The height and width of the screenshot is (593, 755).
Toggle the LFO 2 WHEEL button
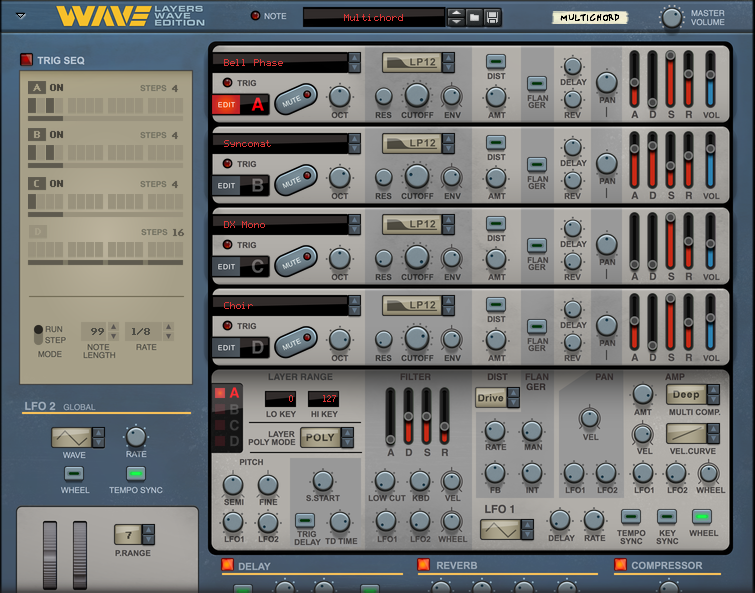74,474
